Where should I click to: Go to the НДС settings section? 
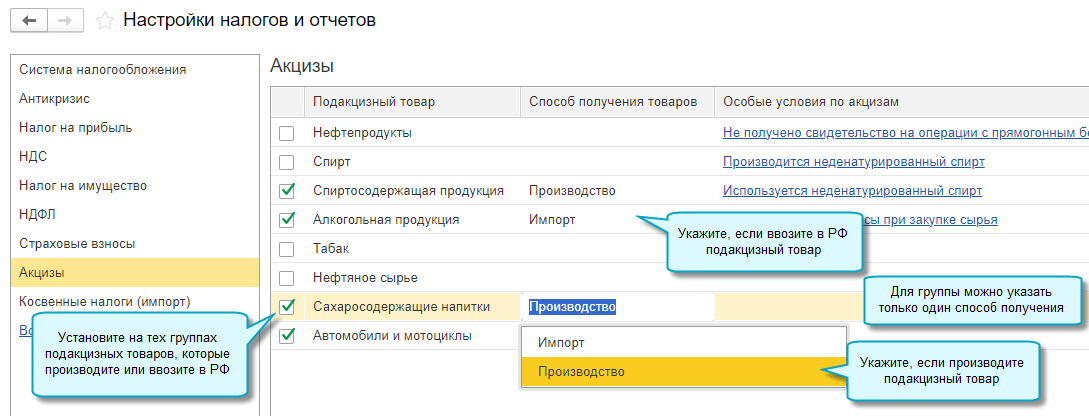click(x=33, y=157)
